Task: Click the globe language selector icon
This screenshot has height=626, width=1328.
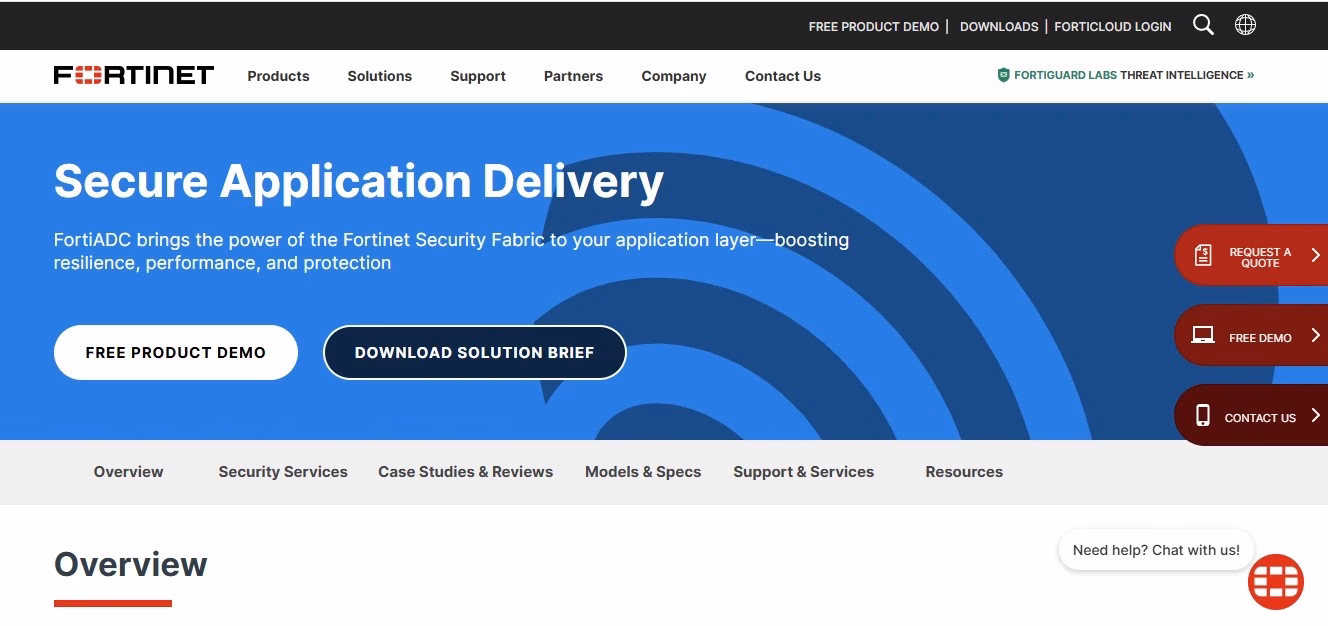Action: coord(1245,25)
